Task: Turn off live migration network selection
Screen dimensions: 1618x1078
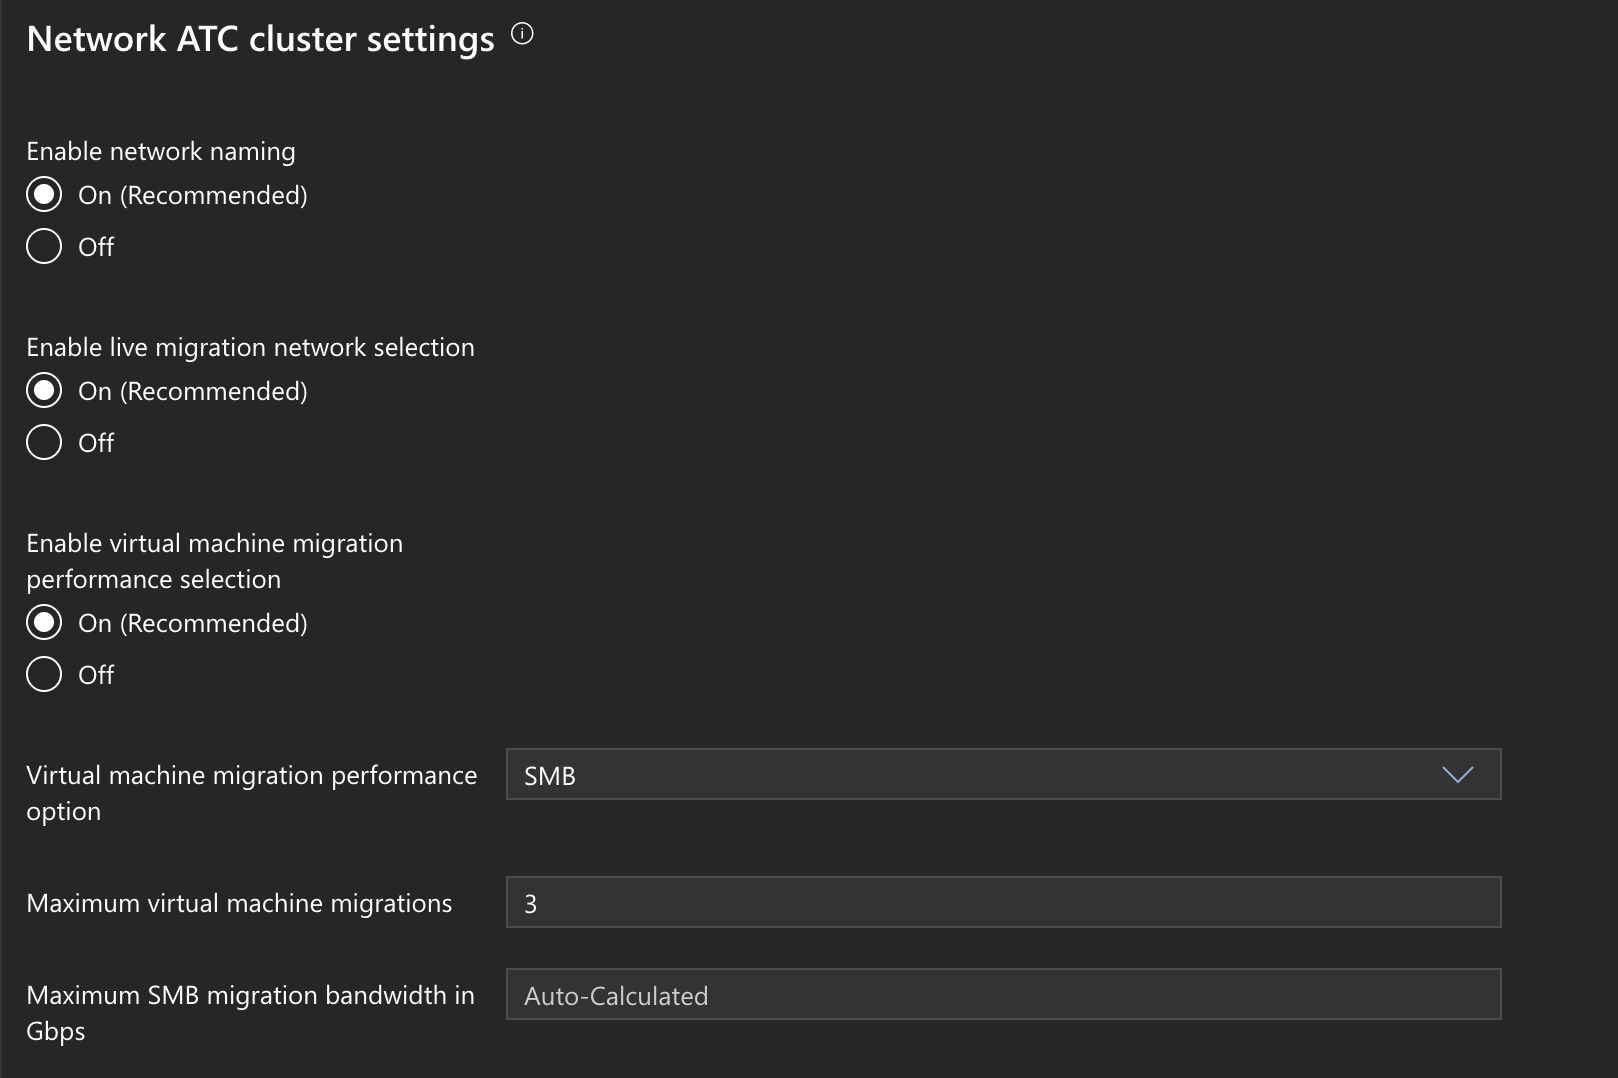Action: click(44, 442)
